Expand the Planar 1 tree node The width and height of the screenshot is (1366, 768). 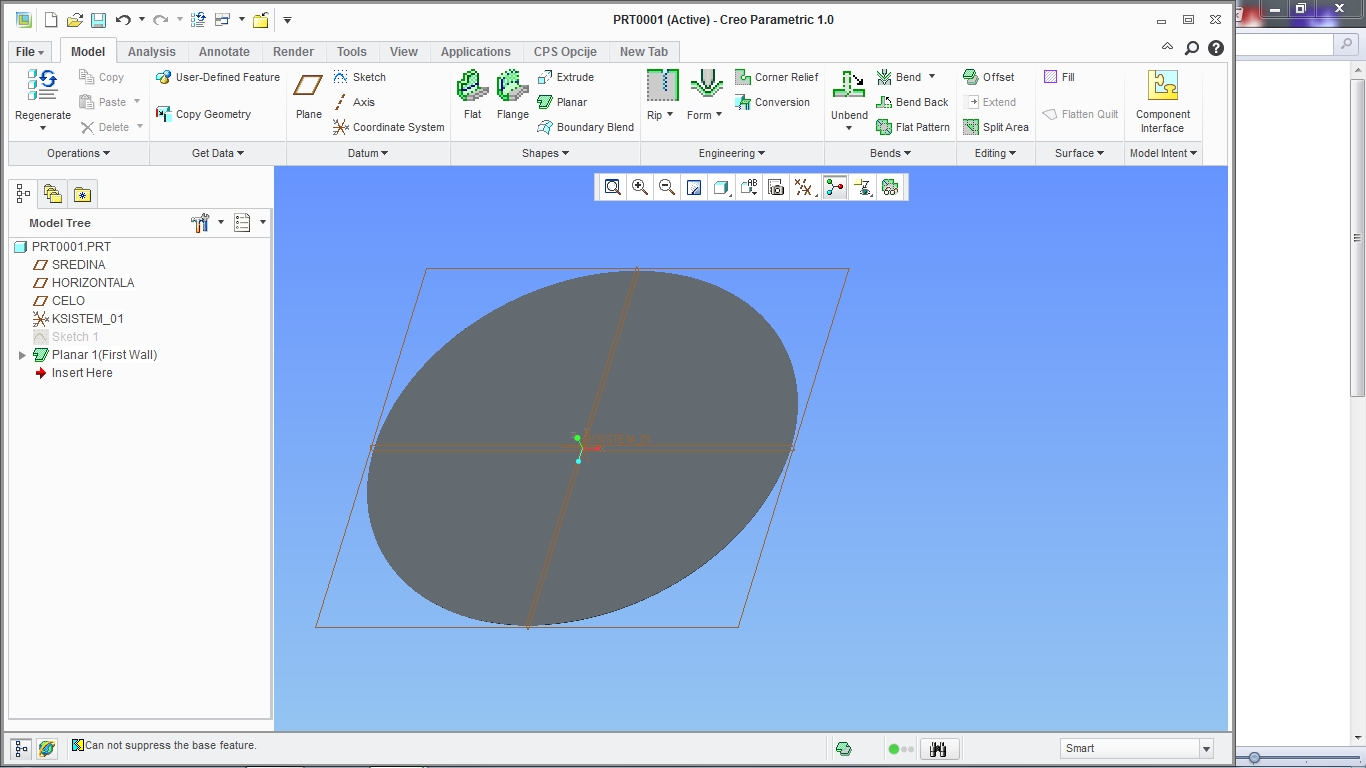click(x=22, y=355)
